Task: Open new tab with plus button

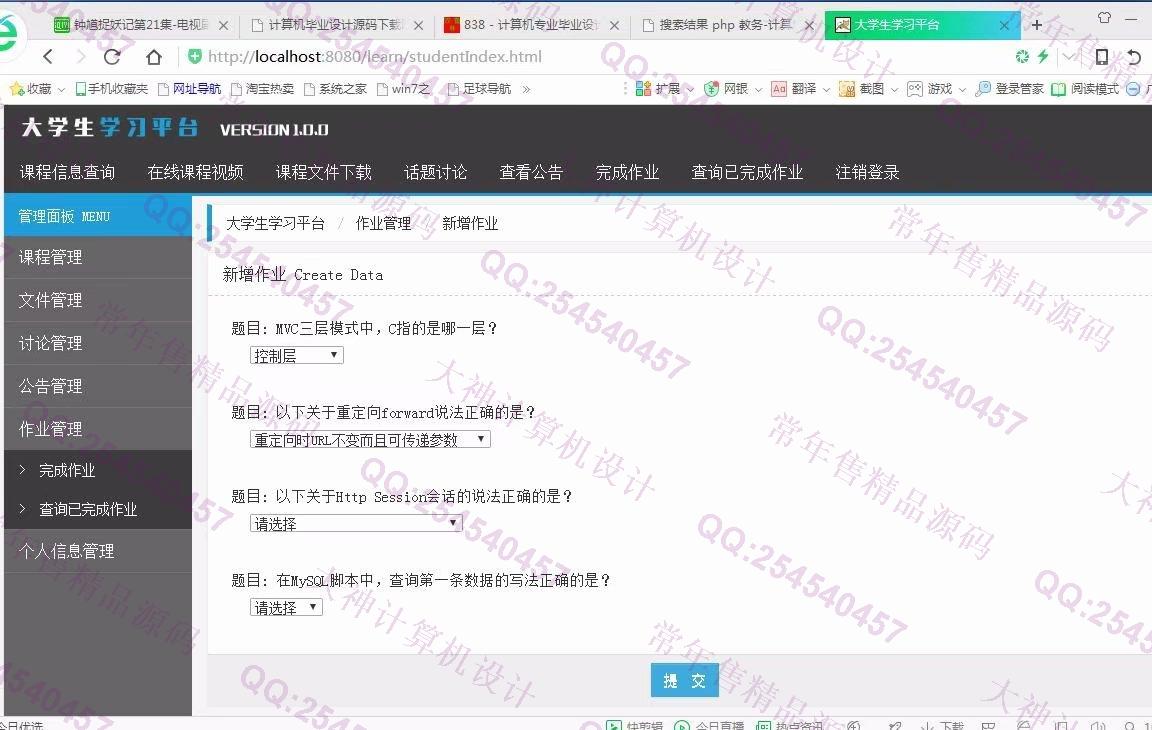Action: (x=1037, y=25)
